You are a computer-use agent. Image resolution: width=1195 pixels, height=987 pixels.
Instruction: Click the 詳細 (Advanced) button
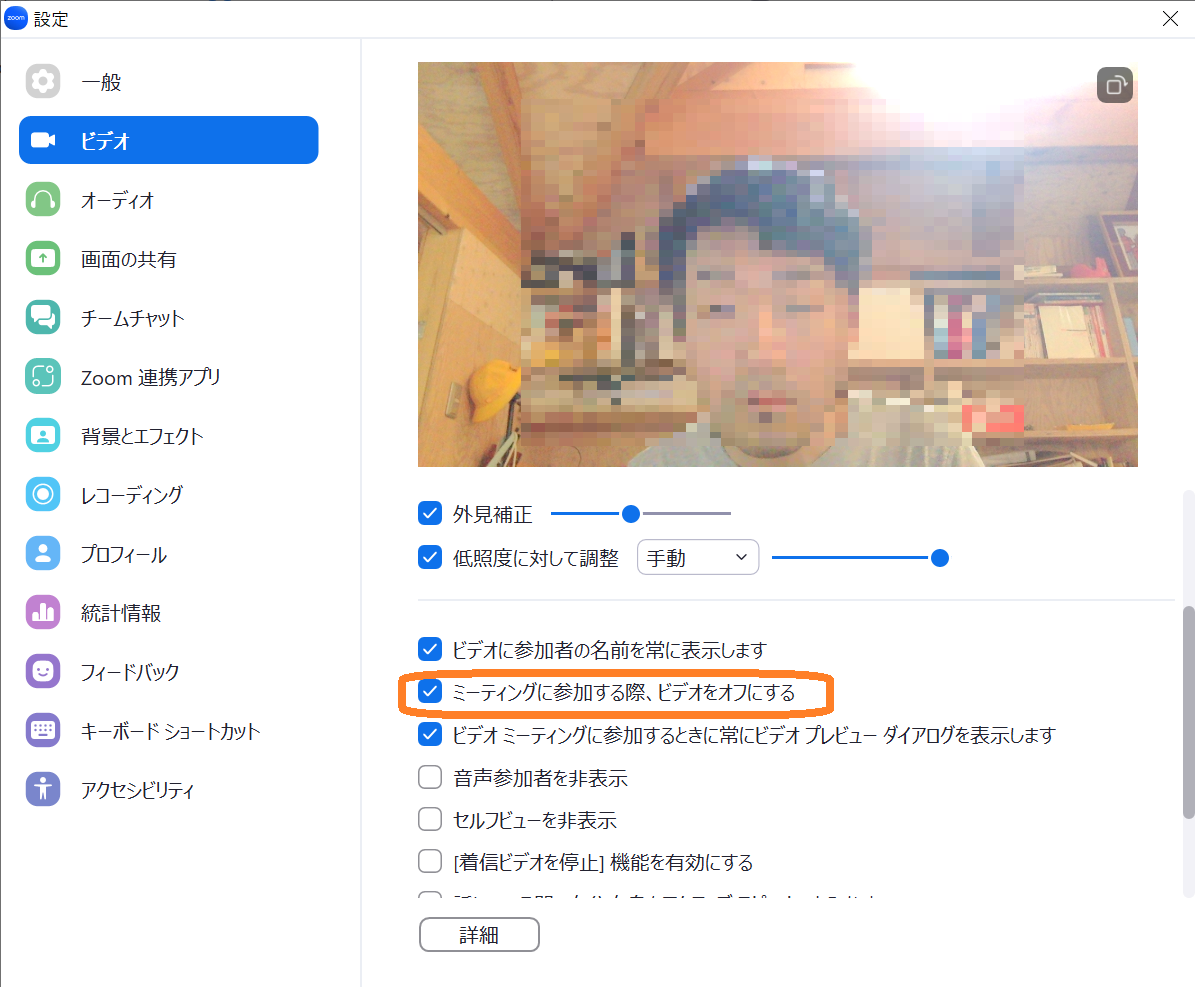479,935
